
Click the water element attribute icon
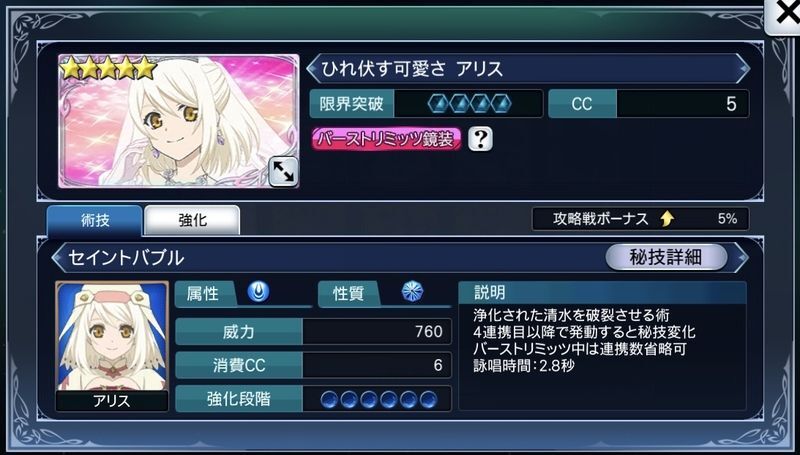pyautogui.click(x=258, y=292)
